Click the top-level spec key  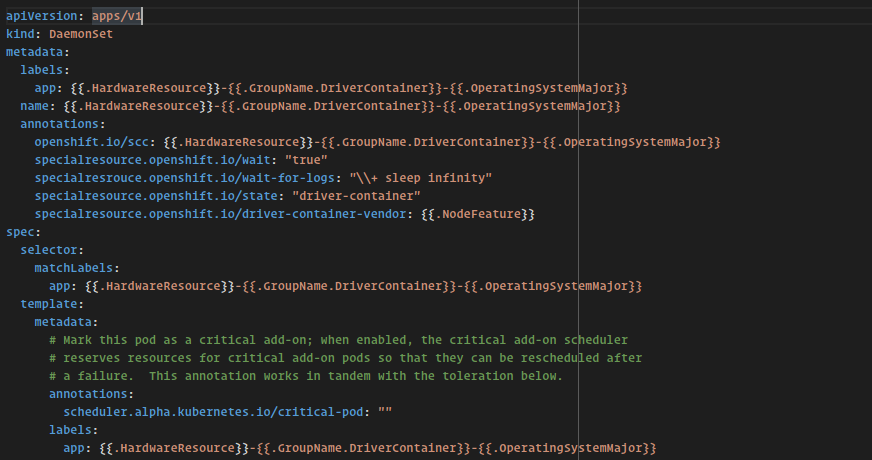20,232
